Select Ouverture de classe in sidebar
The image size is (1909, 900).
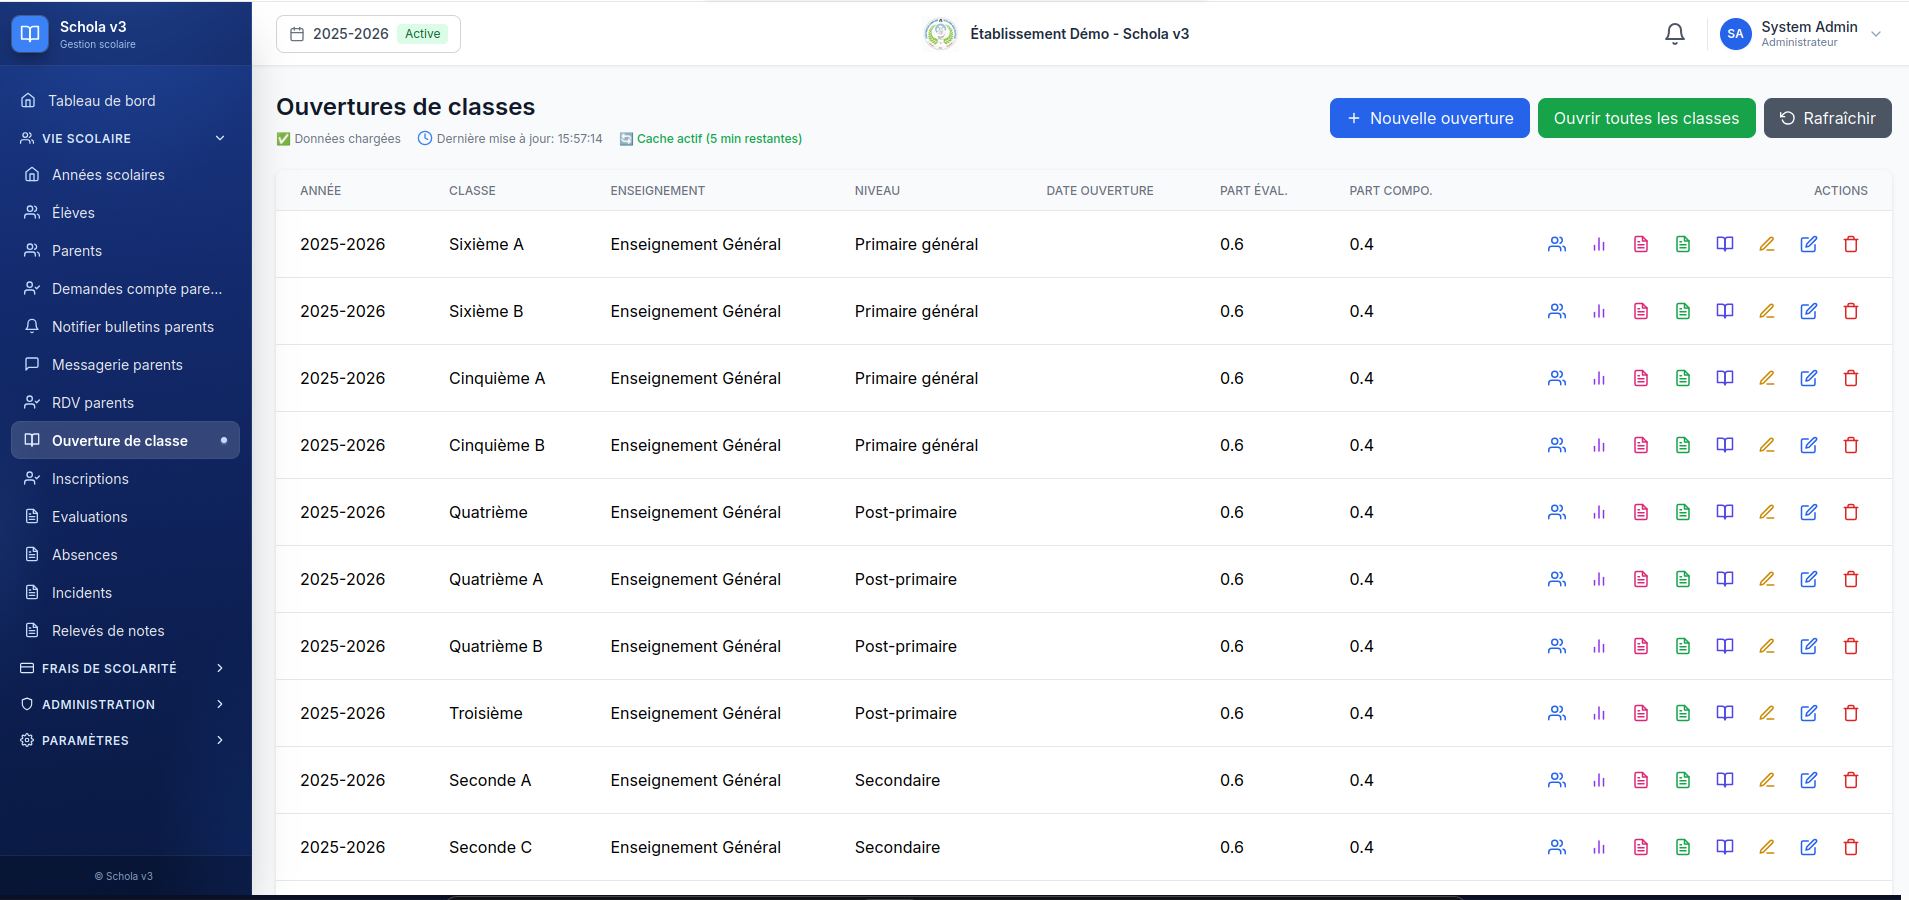point(125,440)
